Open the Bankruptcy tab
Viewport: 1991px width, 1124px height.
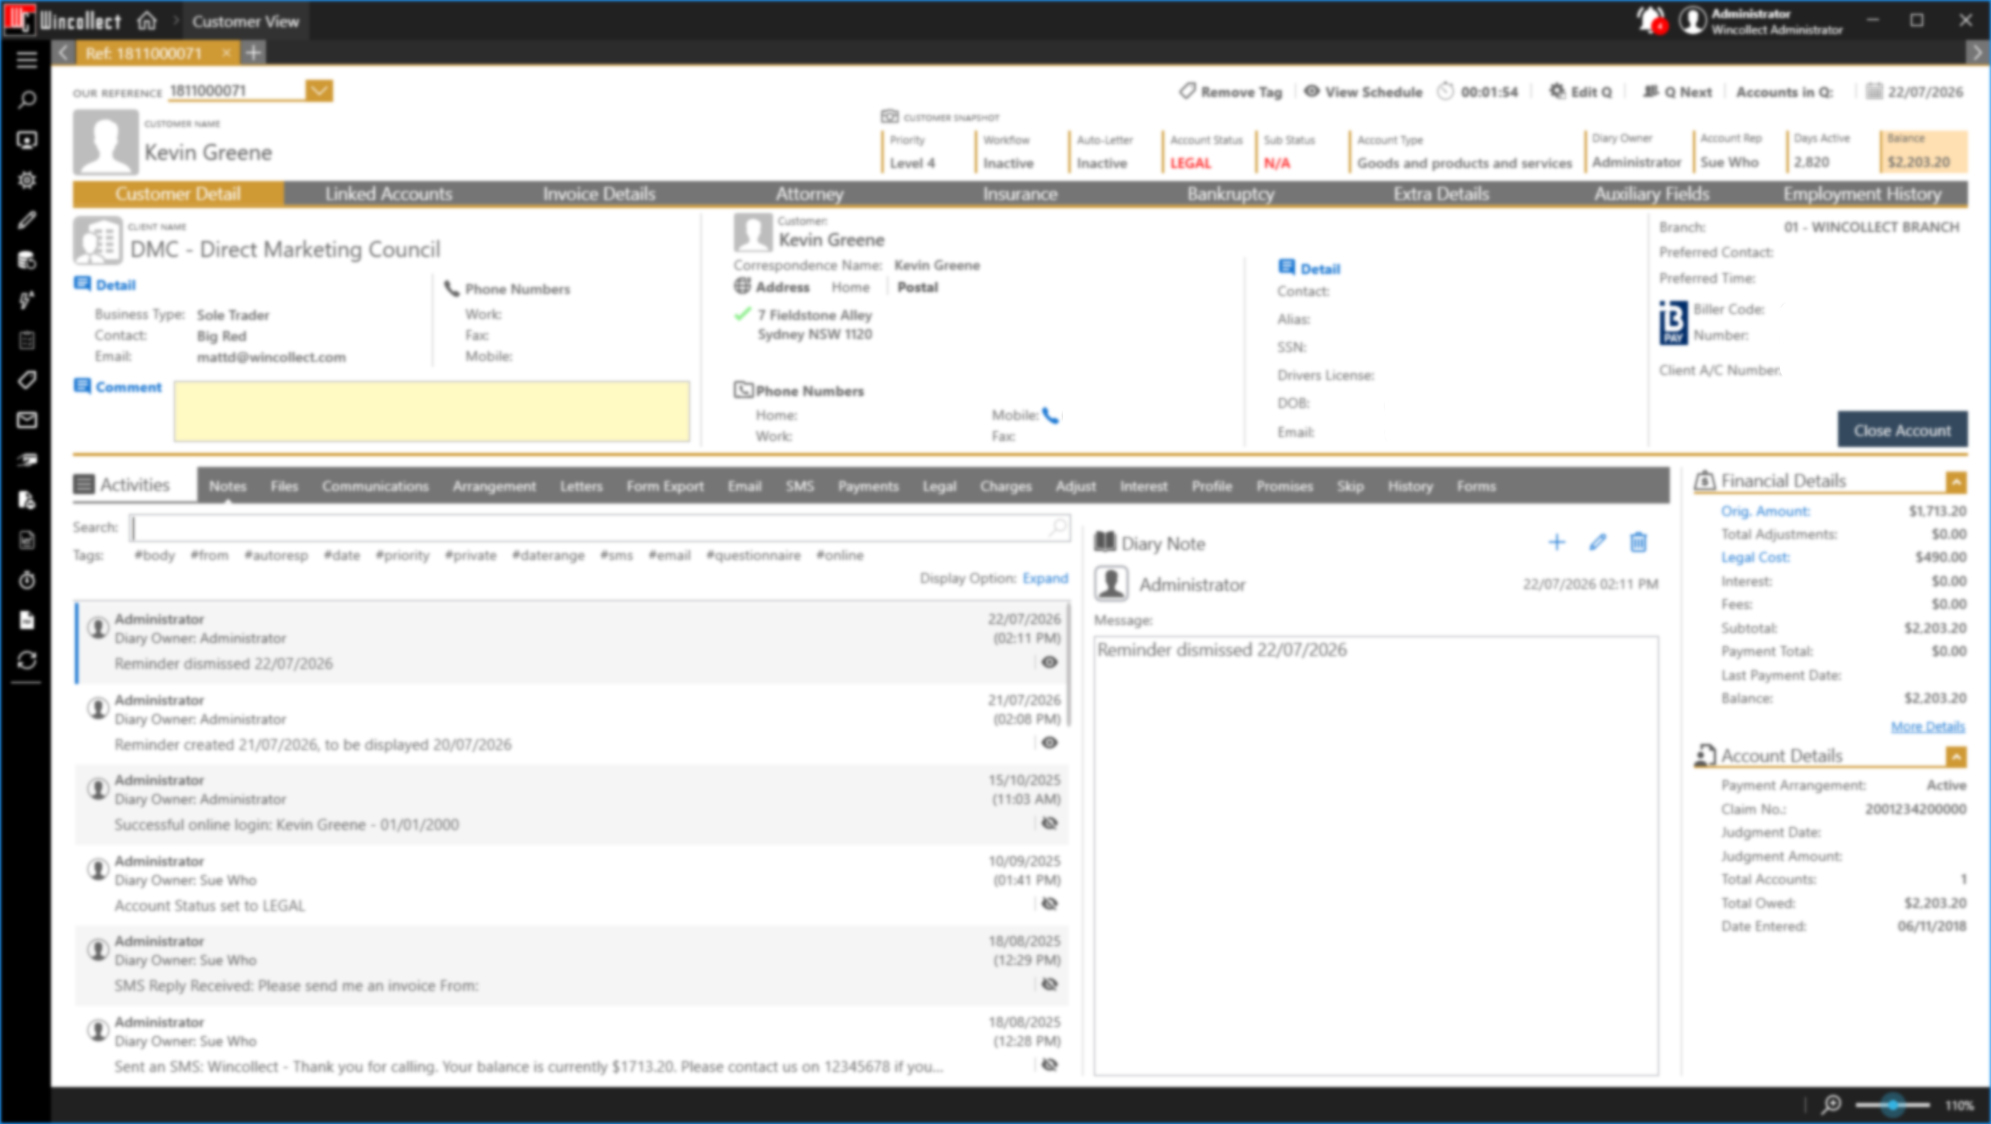point(1230,194)
